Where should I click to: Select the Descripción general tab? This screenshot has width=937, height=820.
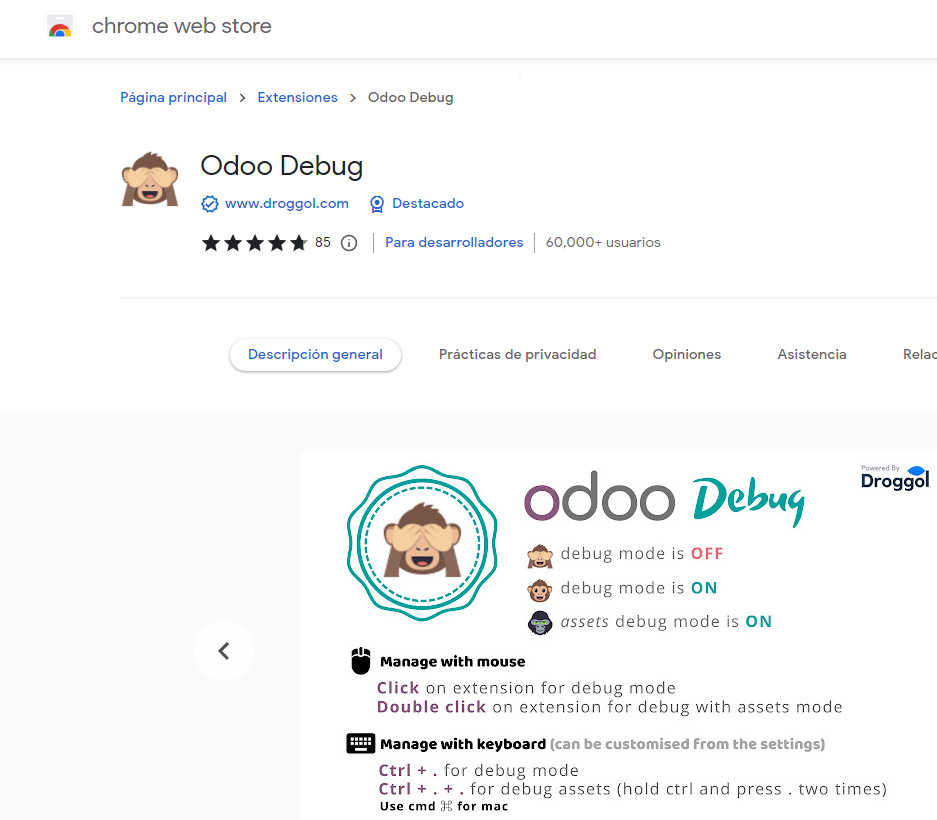(x=315, y=354)
